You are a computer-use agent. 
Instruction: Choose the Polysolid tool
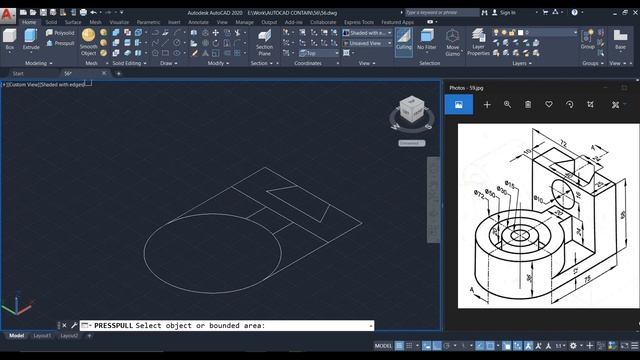point(60,33)
